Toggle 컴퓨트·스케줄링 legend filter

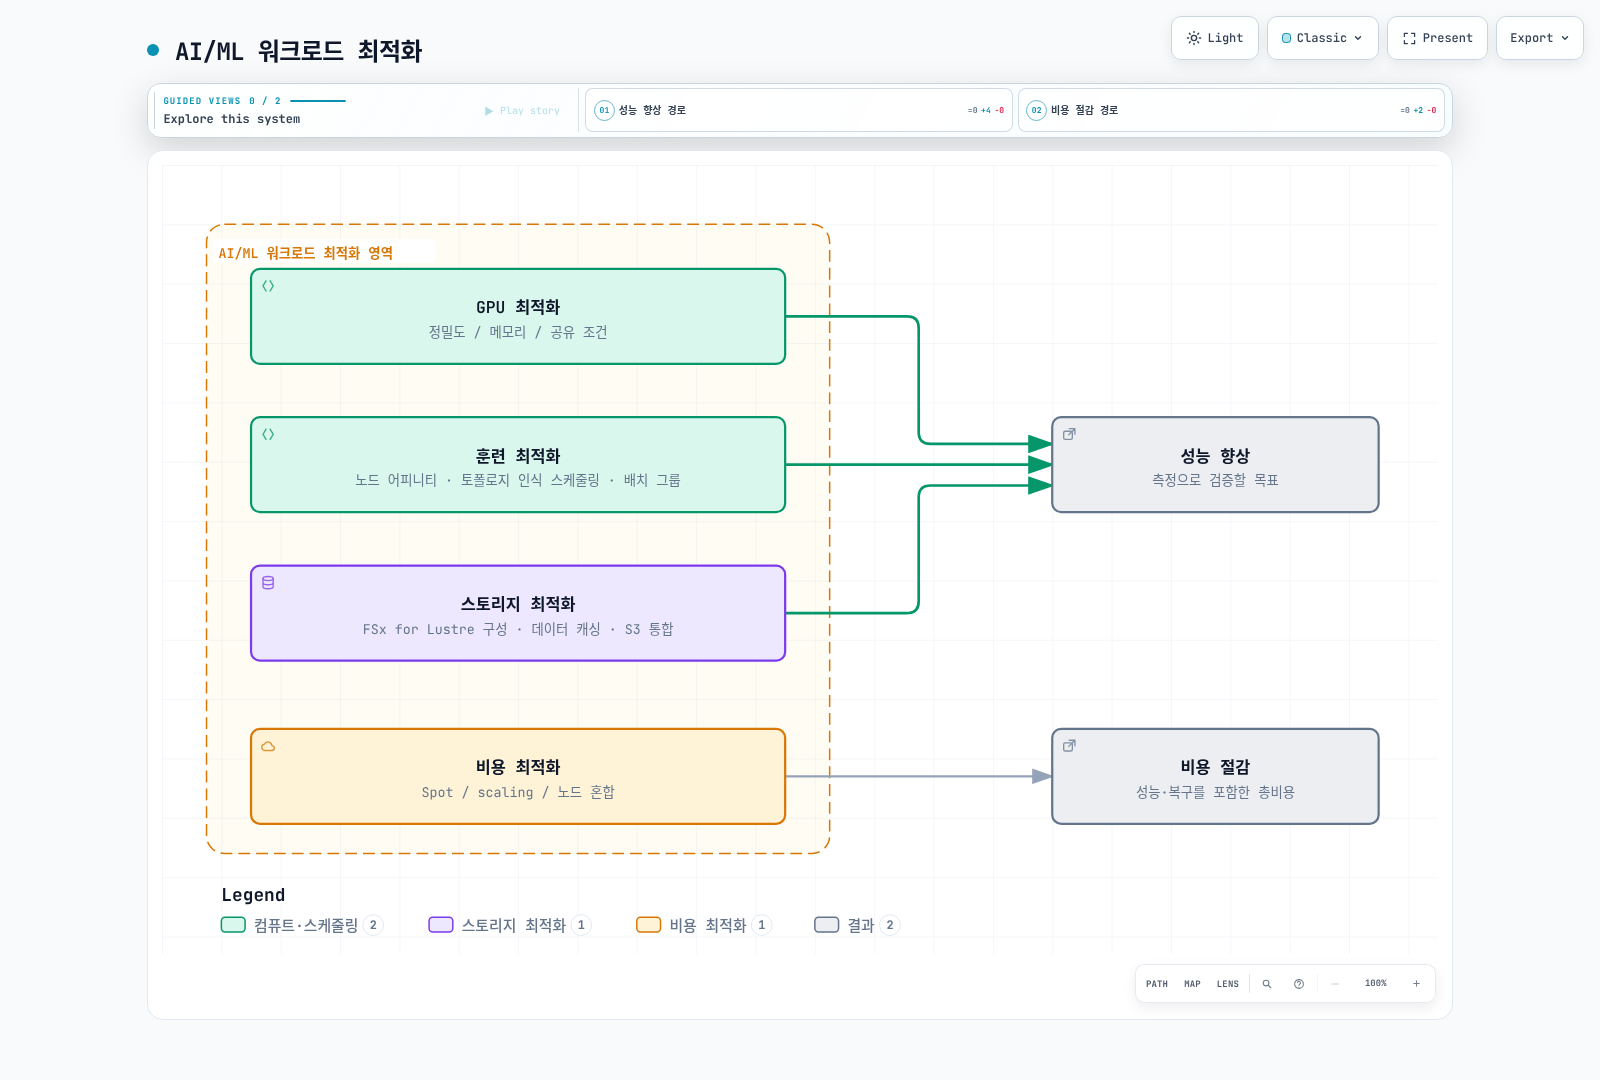[301, 925]
